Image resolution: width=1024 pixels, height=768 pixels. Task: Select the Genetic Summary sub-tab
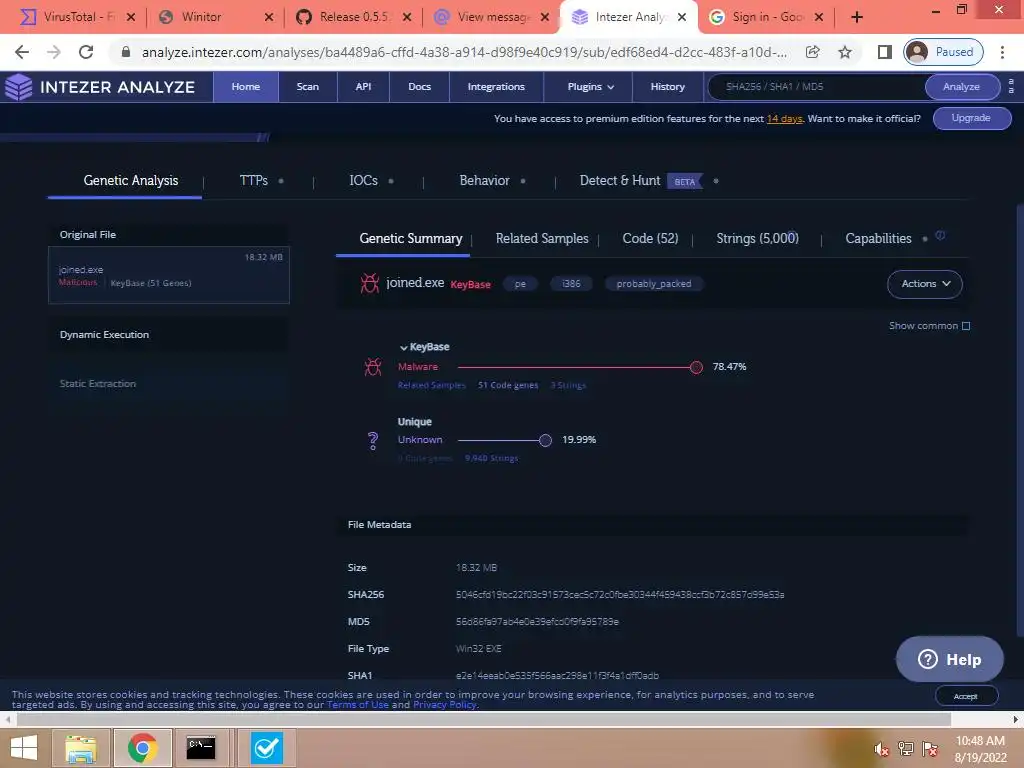pos(411,239)
